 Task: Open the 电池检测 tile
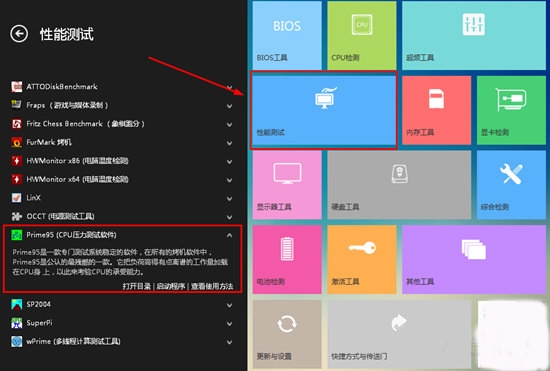[287, 259]
